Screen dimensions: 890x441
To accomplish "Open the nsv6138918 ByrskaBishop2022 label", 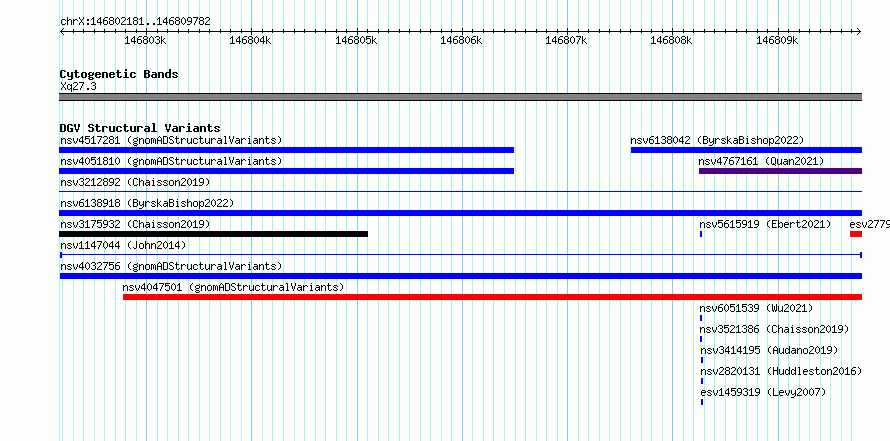I will (147, 203).
